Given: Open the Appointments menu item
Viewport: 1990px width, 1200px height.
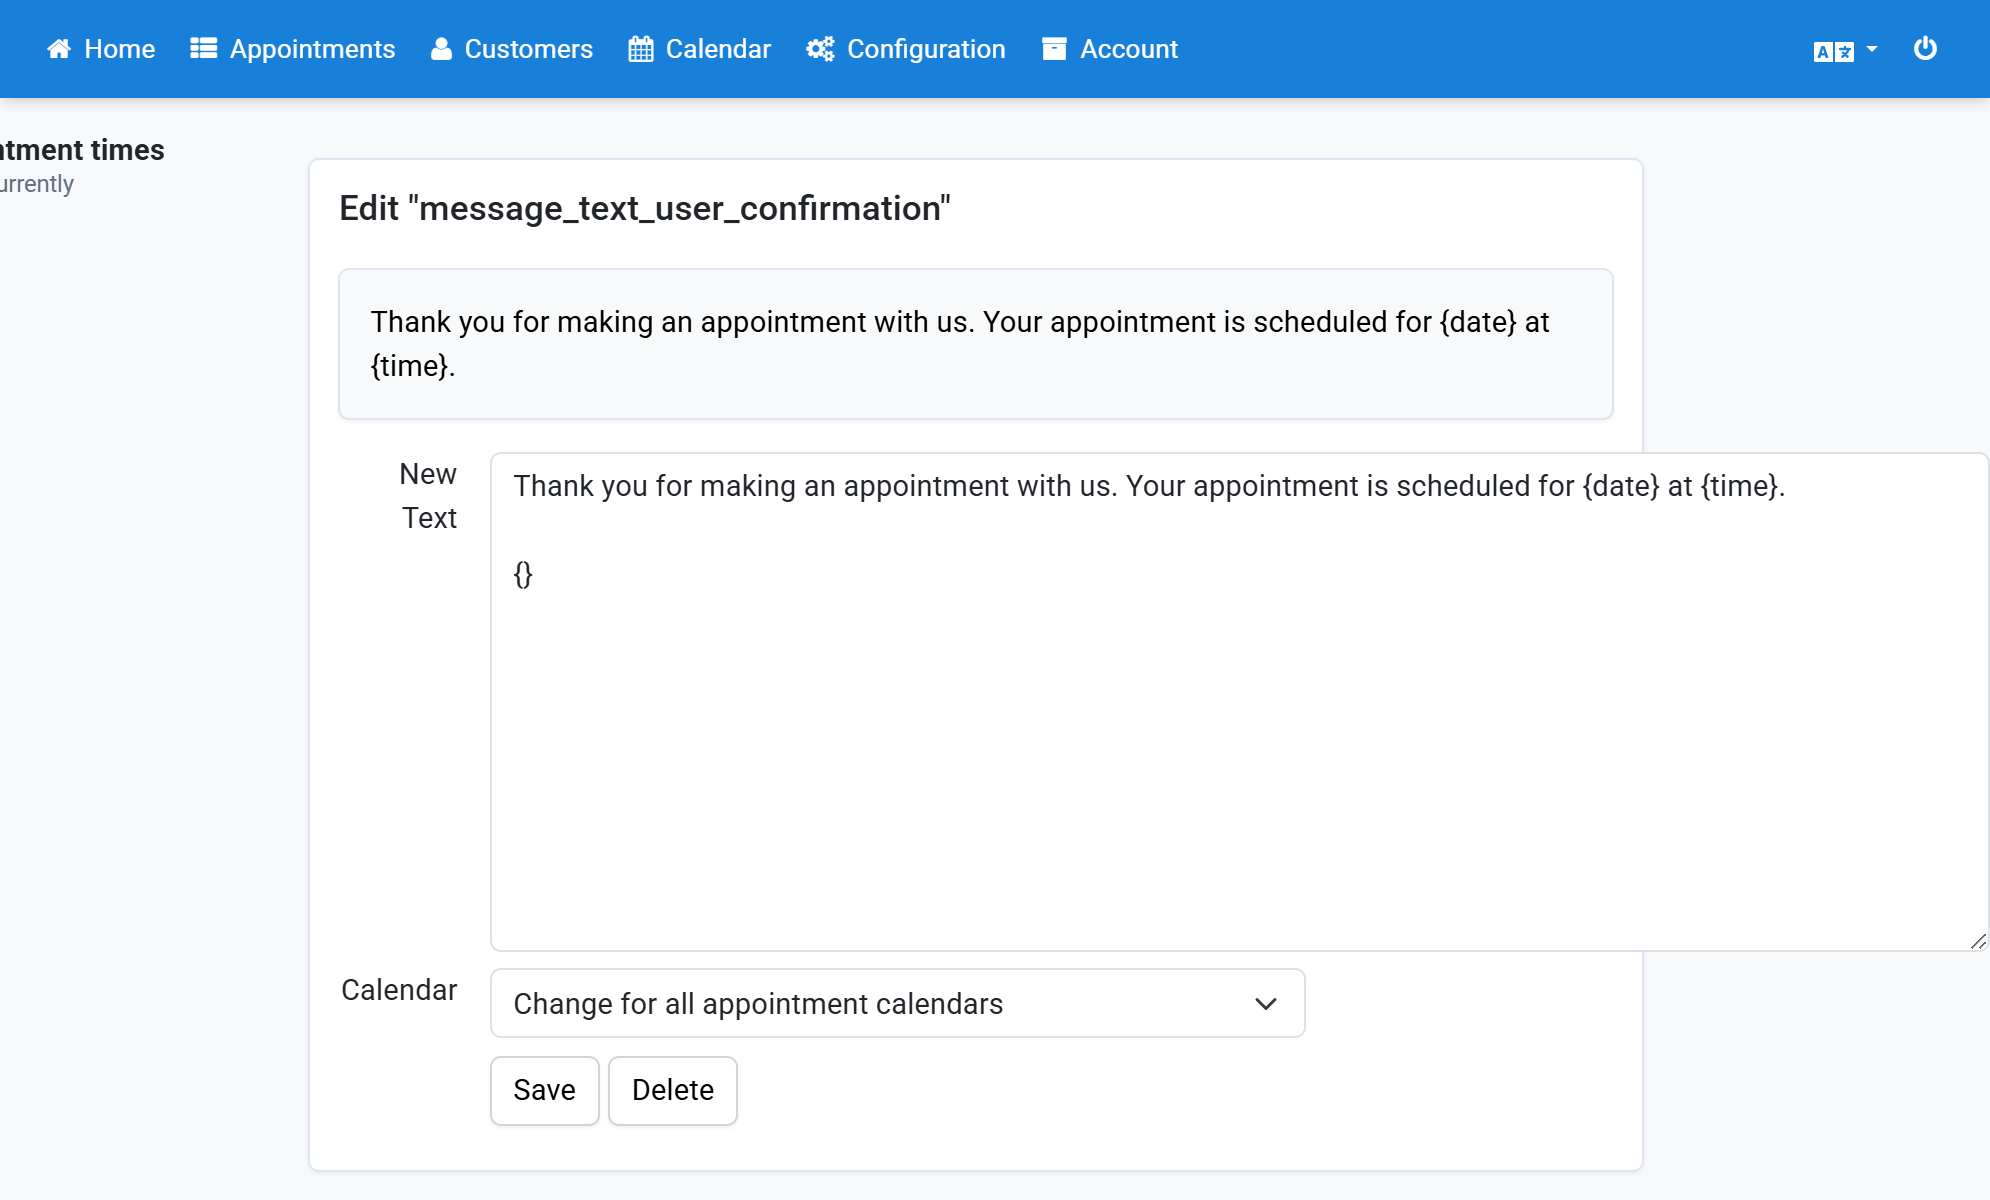Looking at the screenshot, I should pos(293,49).
